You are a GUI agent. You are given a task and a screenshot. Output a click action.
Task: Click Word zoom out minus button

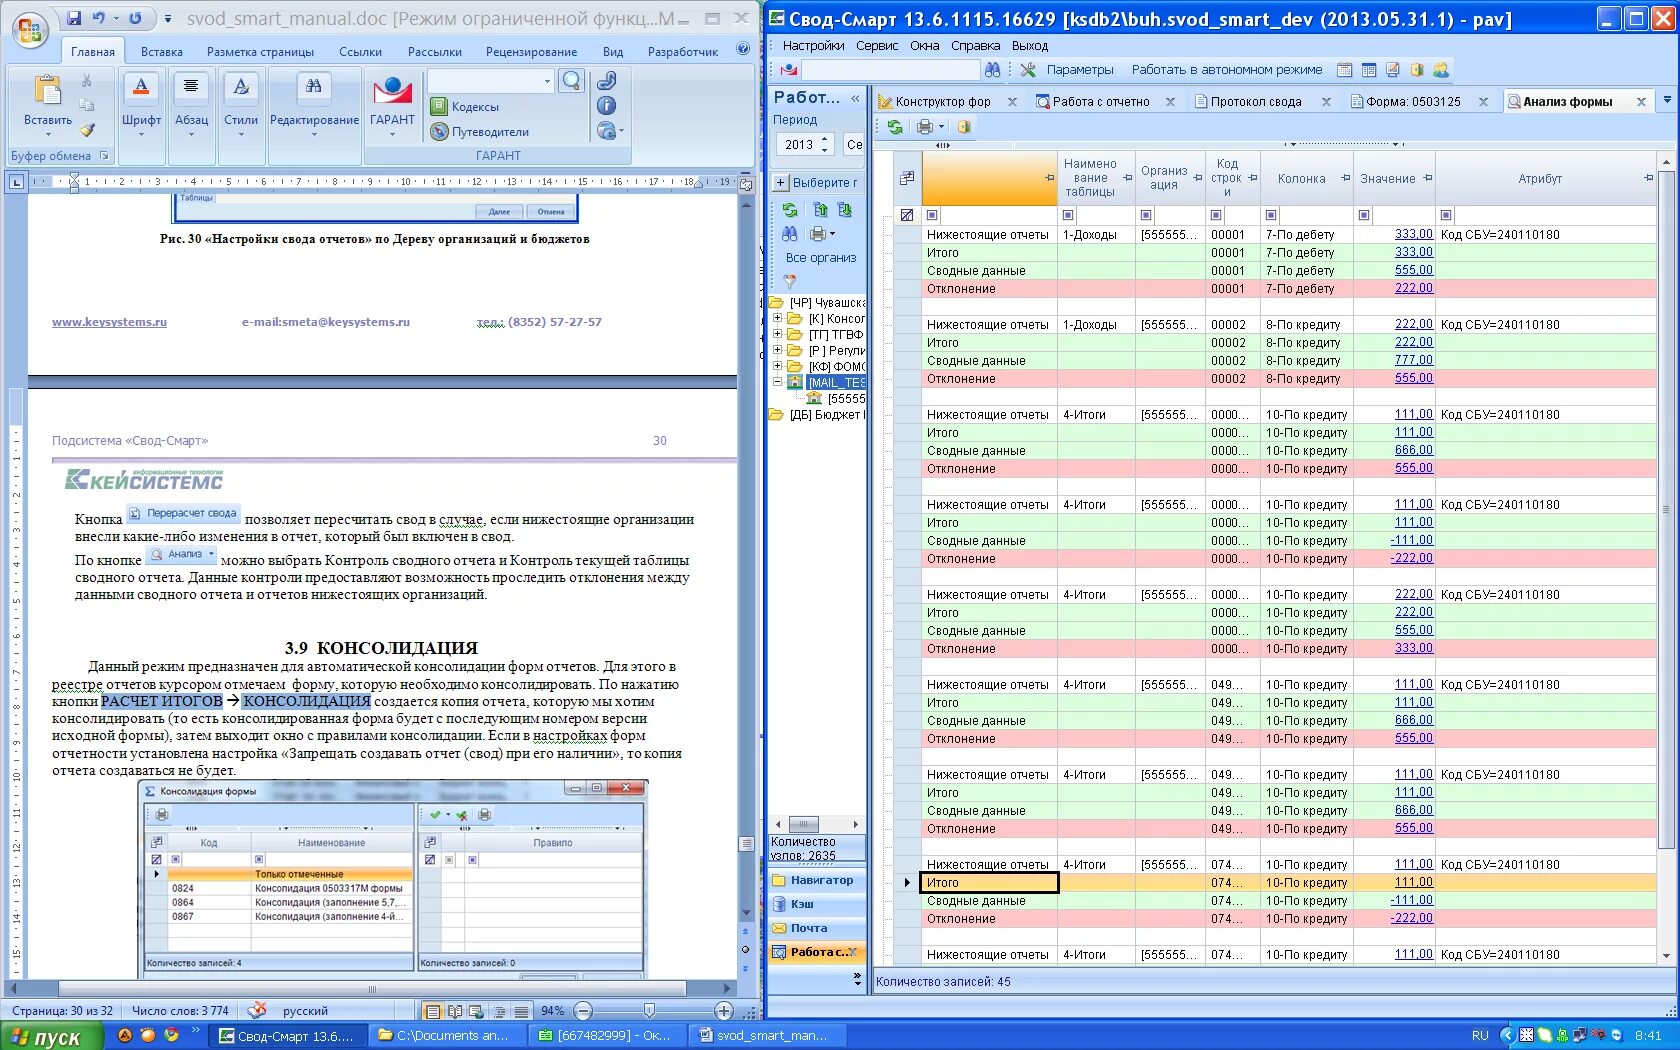584,1011
